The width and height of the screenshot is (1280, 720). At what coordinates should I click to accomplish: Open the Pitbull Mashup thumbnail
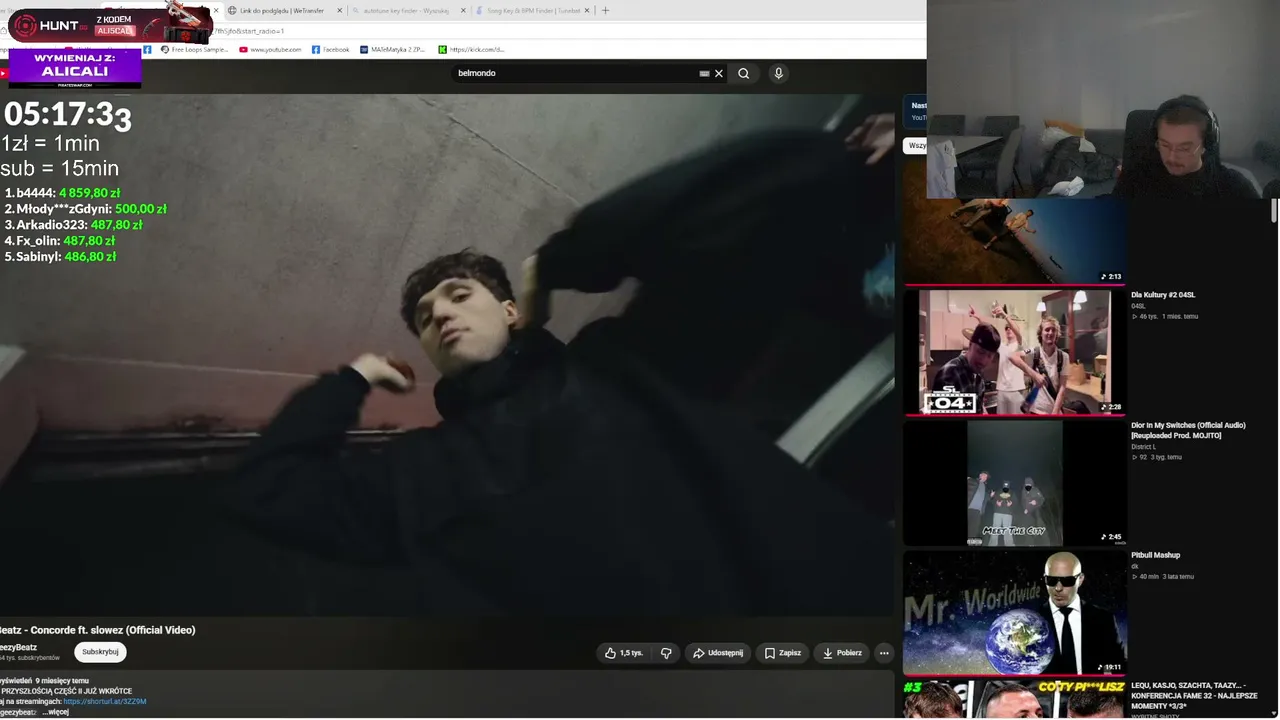[x=1014, y=613]
